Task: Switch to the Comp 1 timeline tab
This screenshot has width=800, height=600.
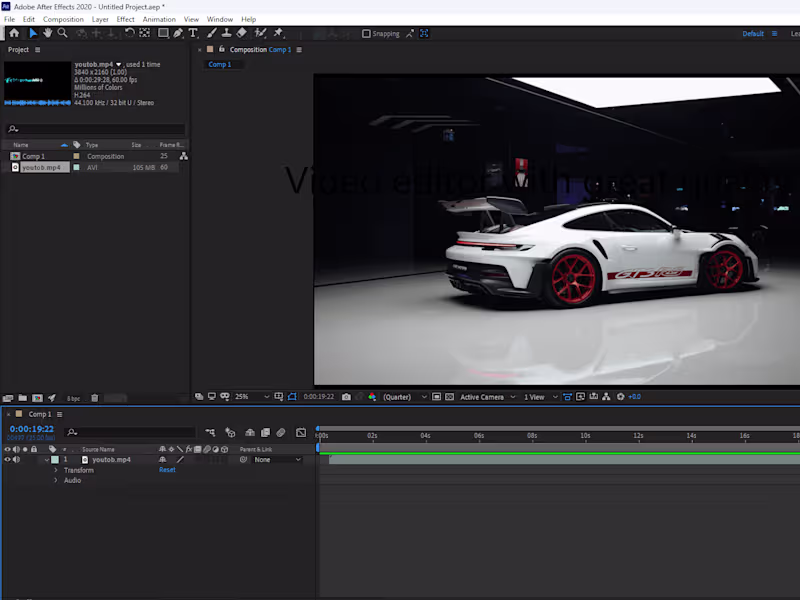Action: 38,413
